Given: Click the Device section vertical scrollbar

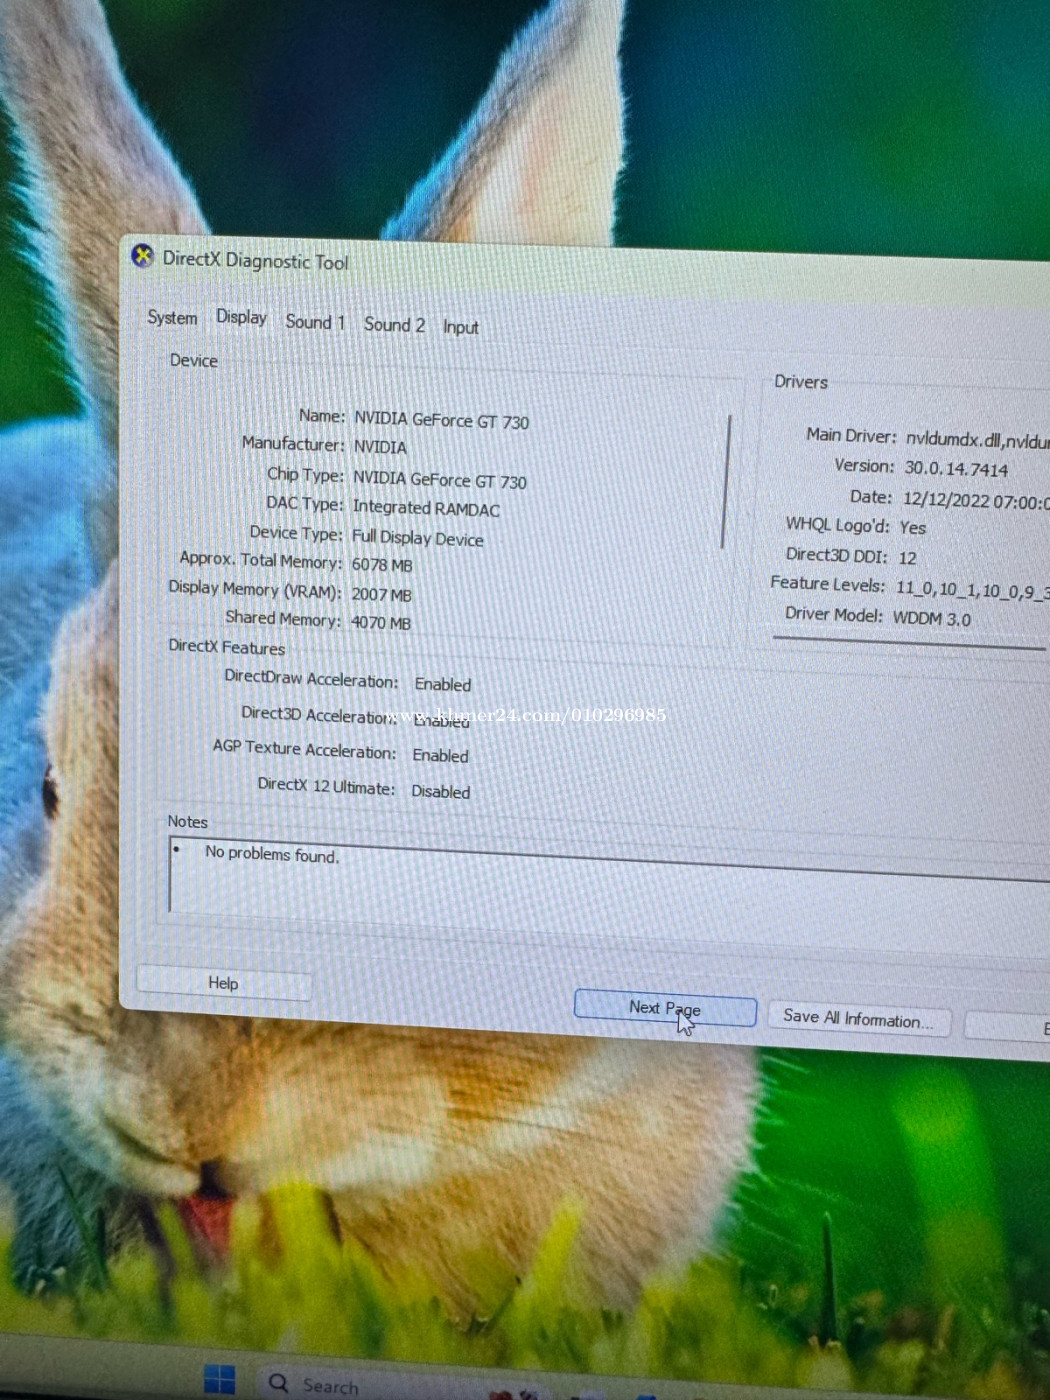Looking at the screenshot, I should [726, 481].
